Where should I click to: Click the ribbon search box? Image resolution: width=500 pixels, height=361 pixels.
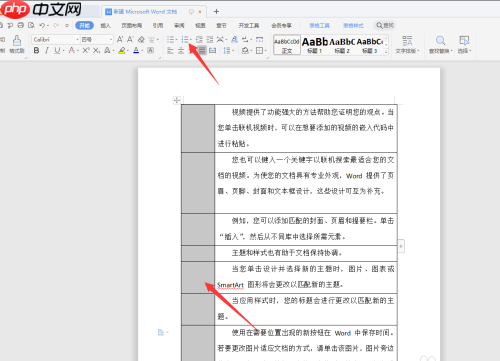[385, 25]
